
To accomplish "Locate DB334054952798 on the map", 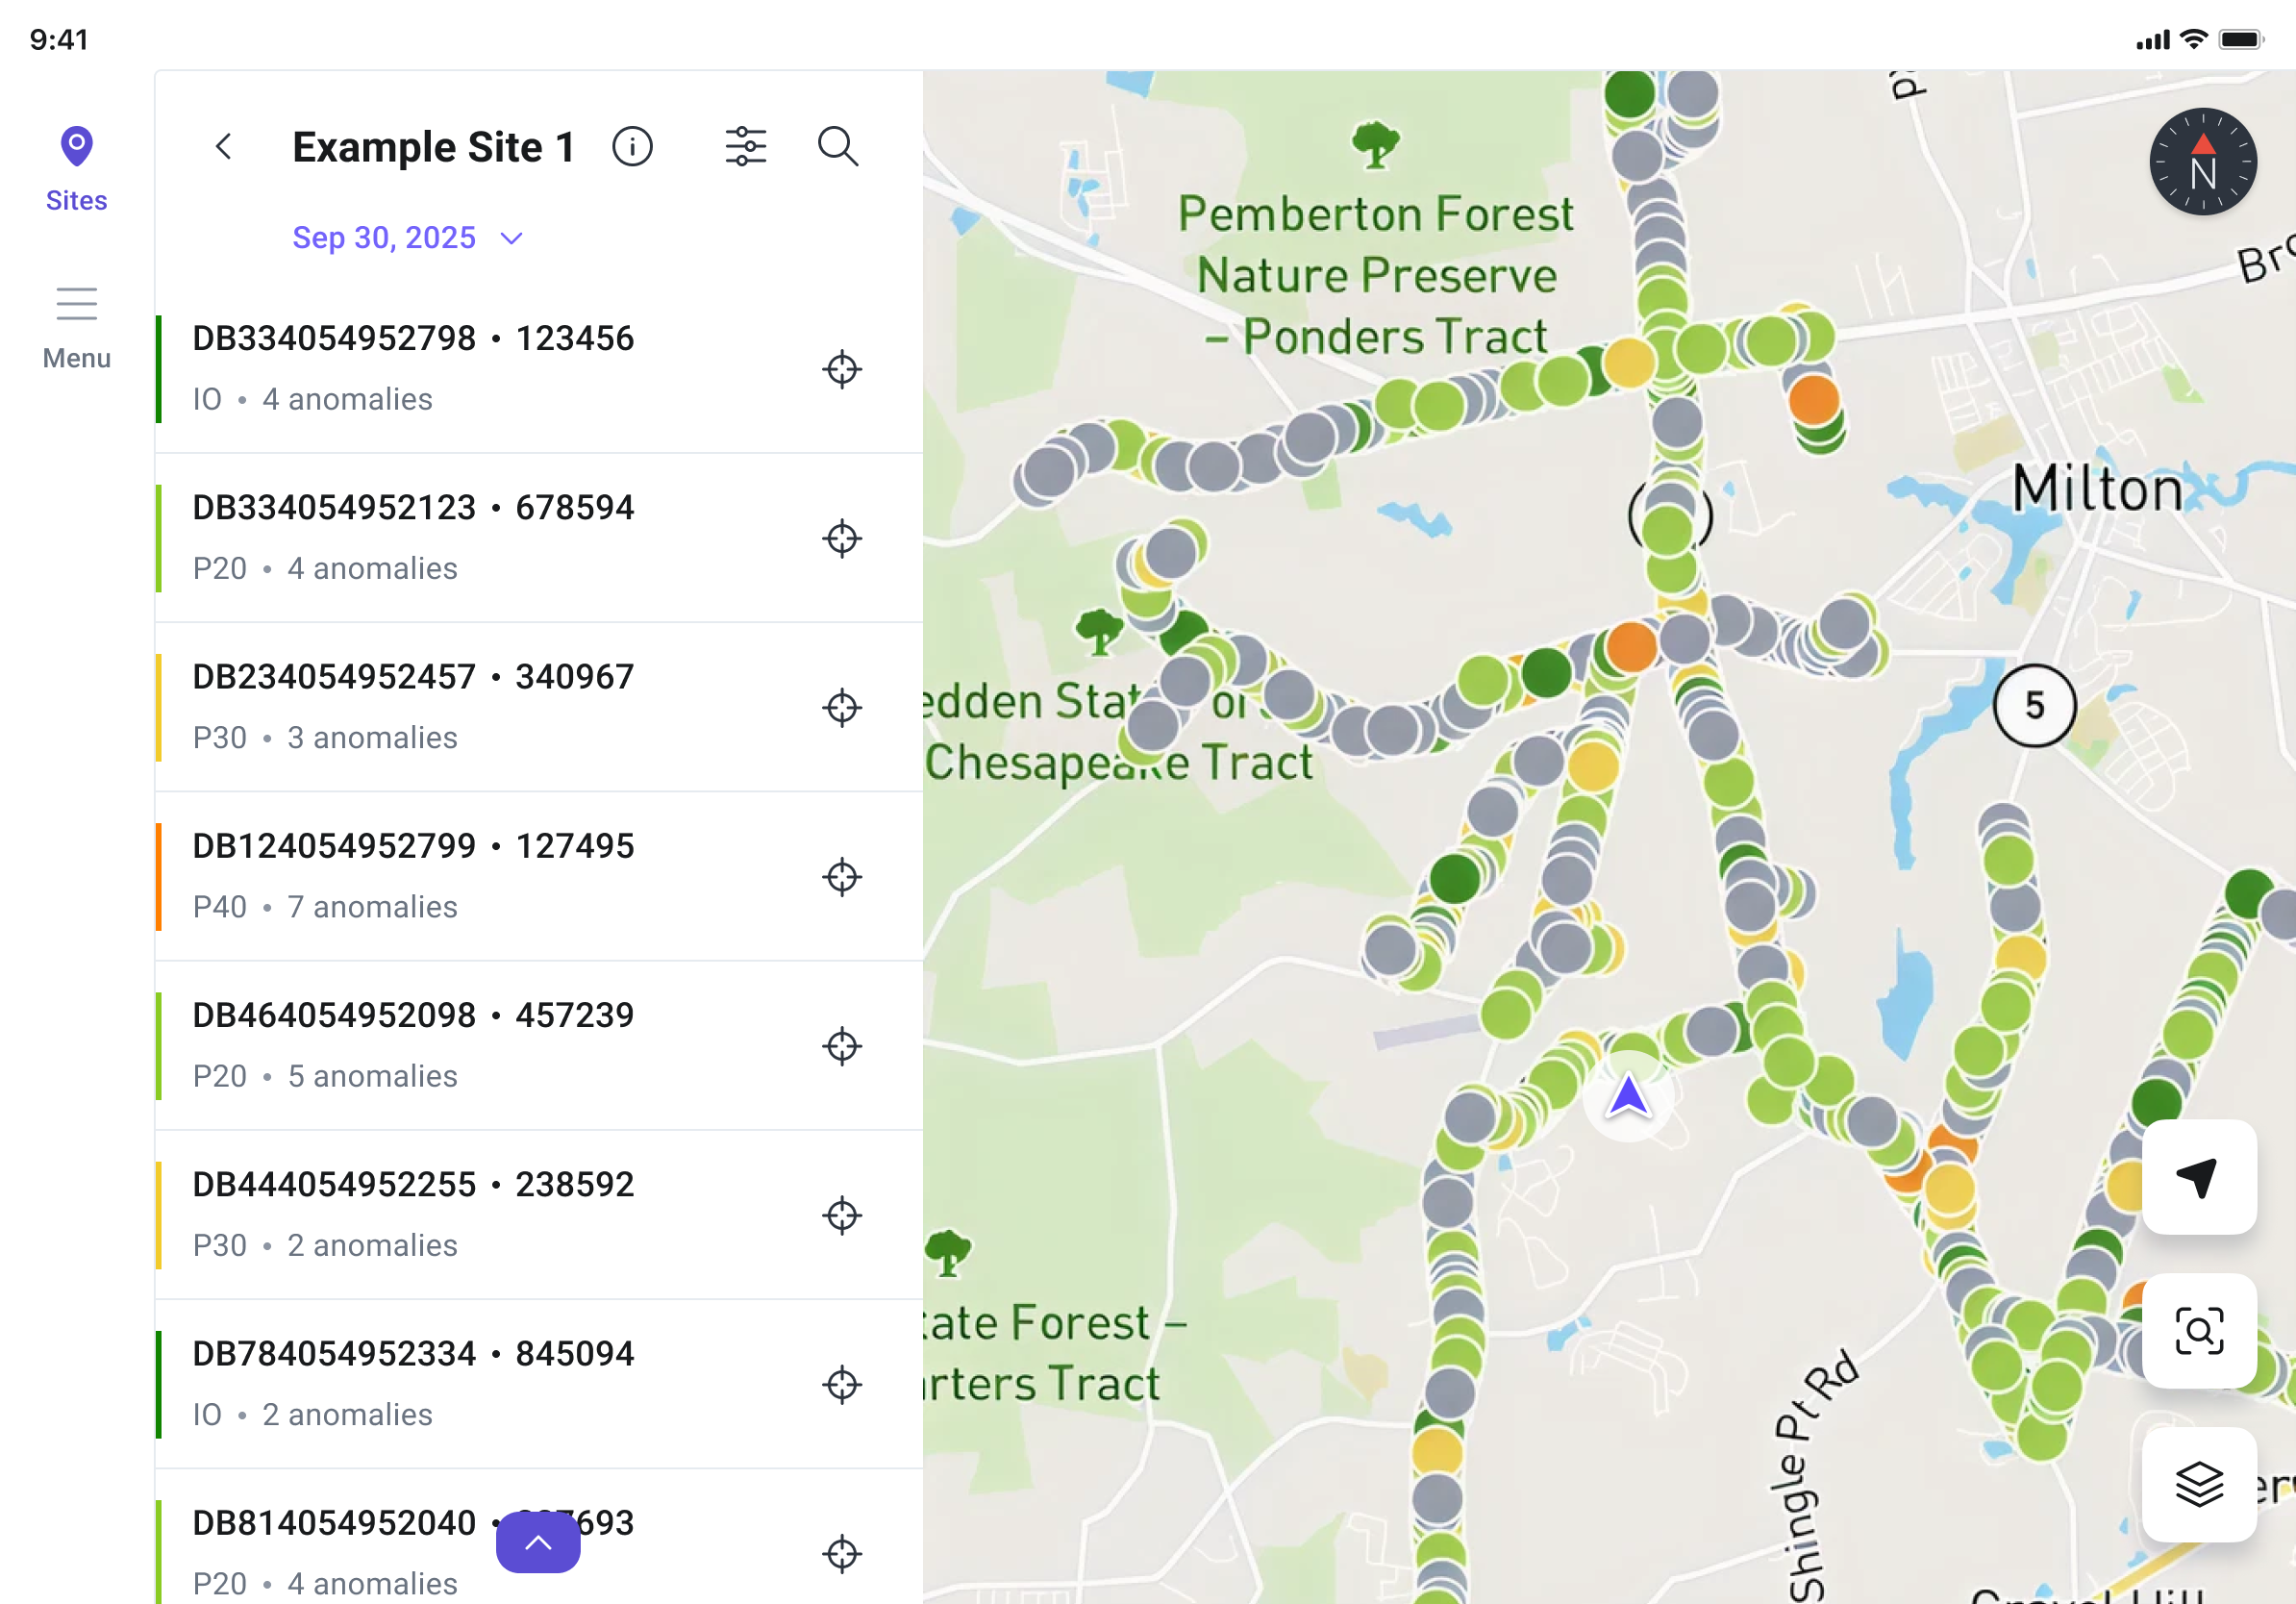I will (x=842, y=369).
